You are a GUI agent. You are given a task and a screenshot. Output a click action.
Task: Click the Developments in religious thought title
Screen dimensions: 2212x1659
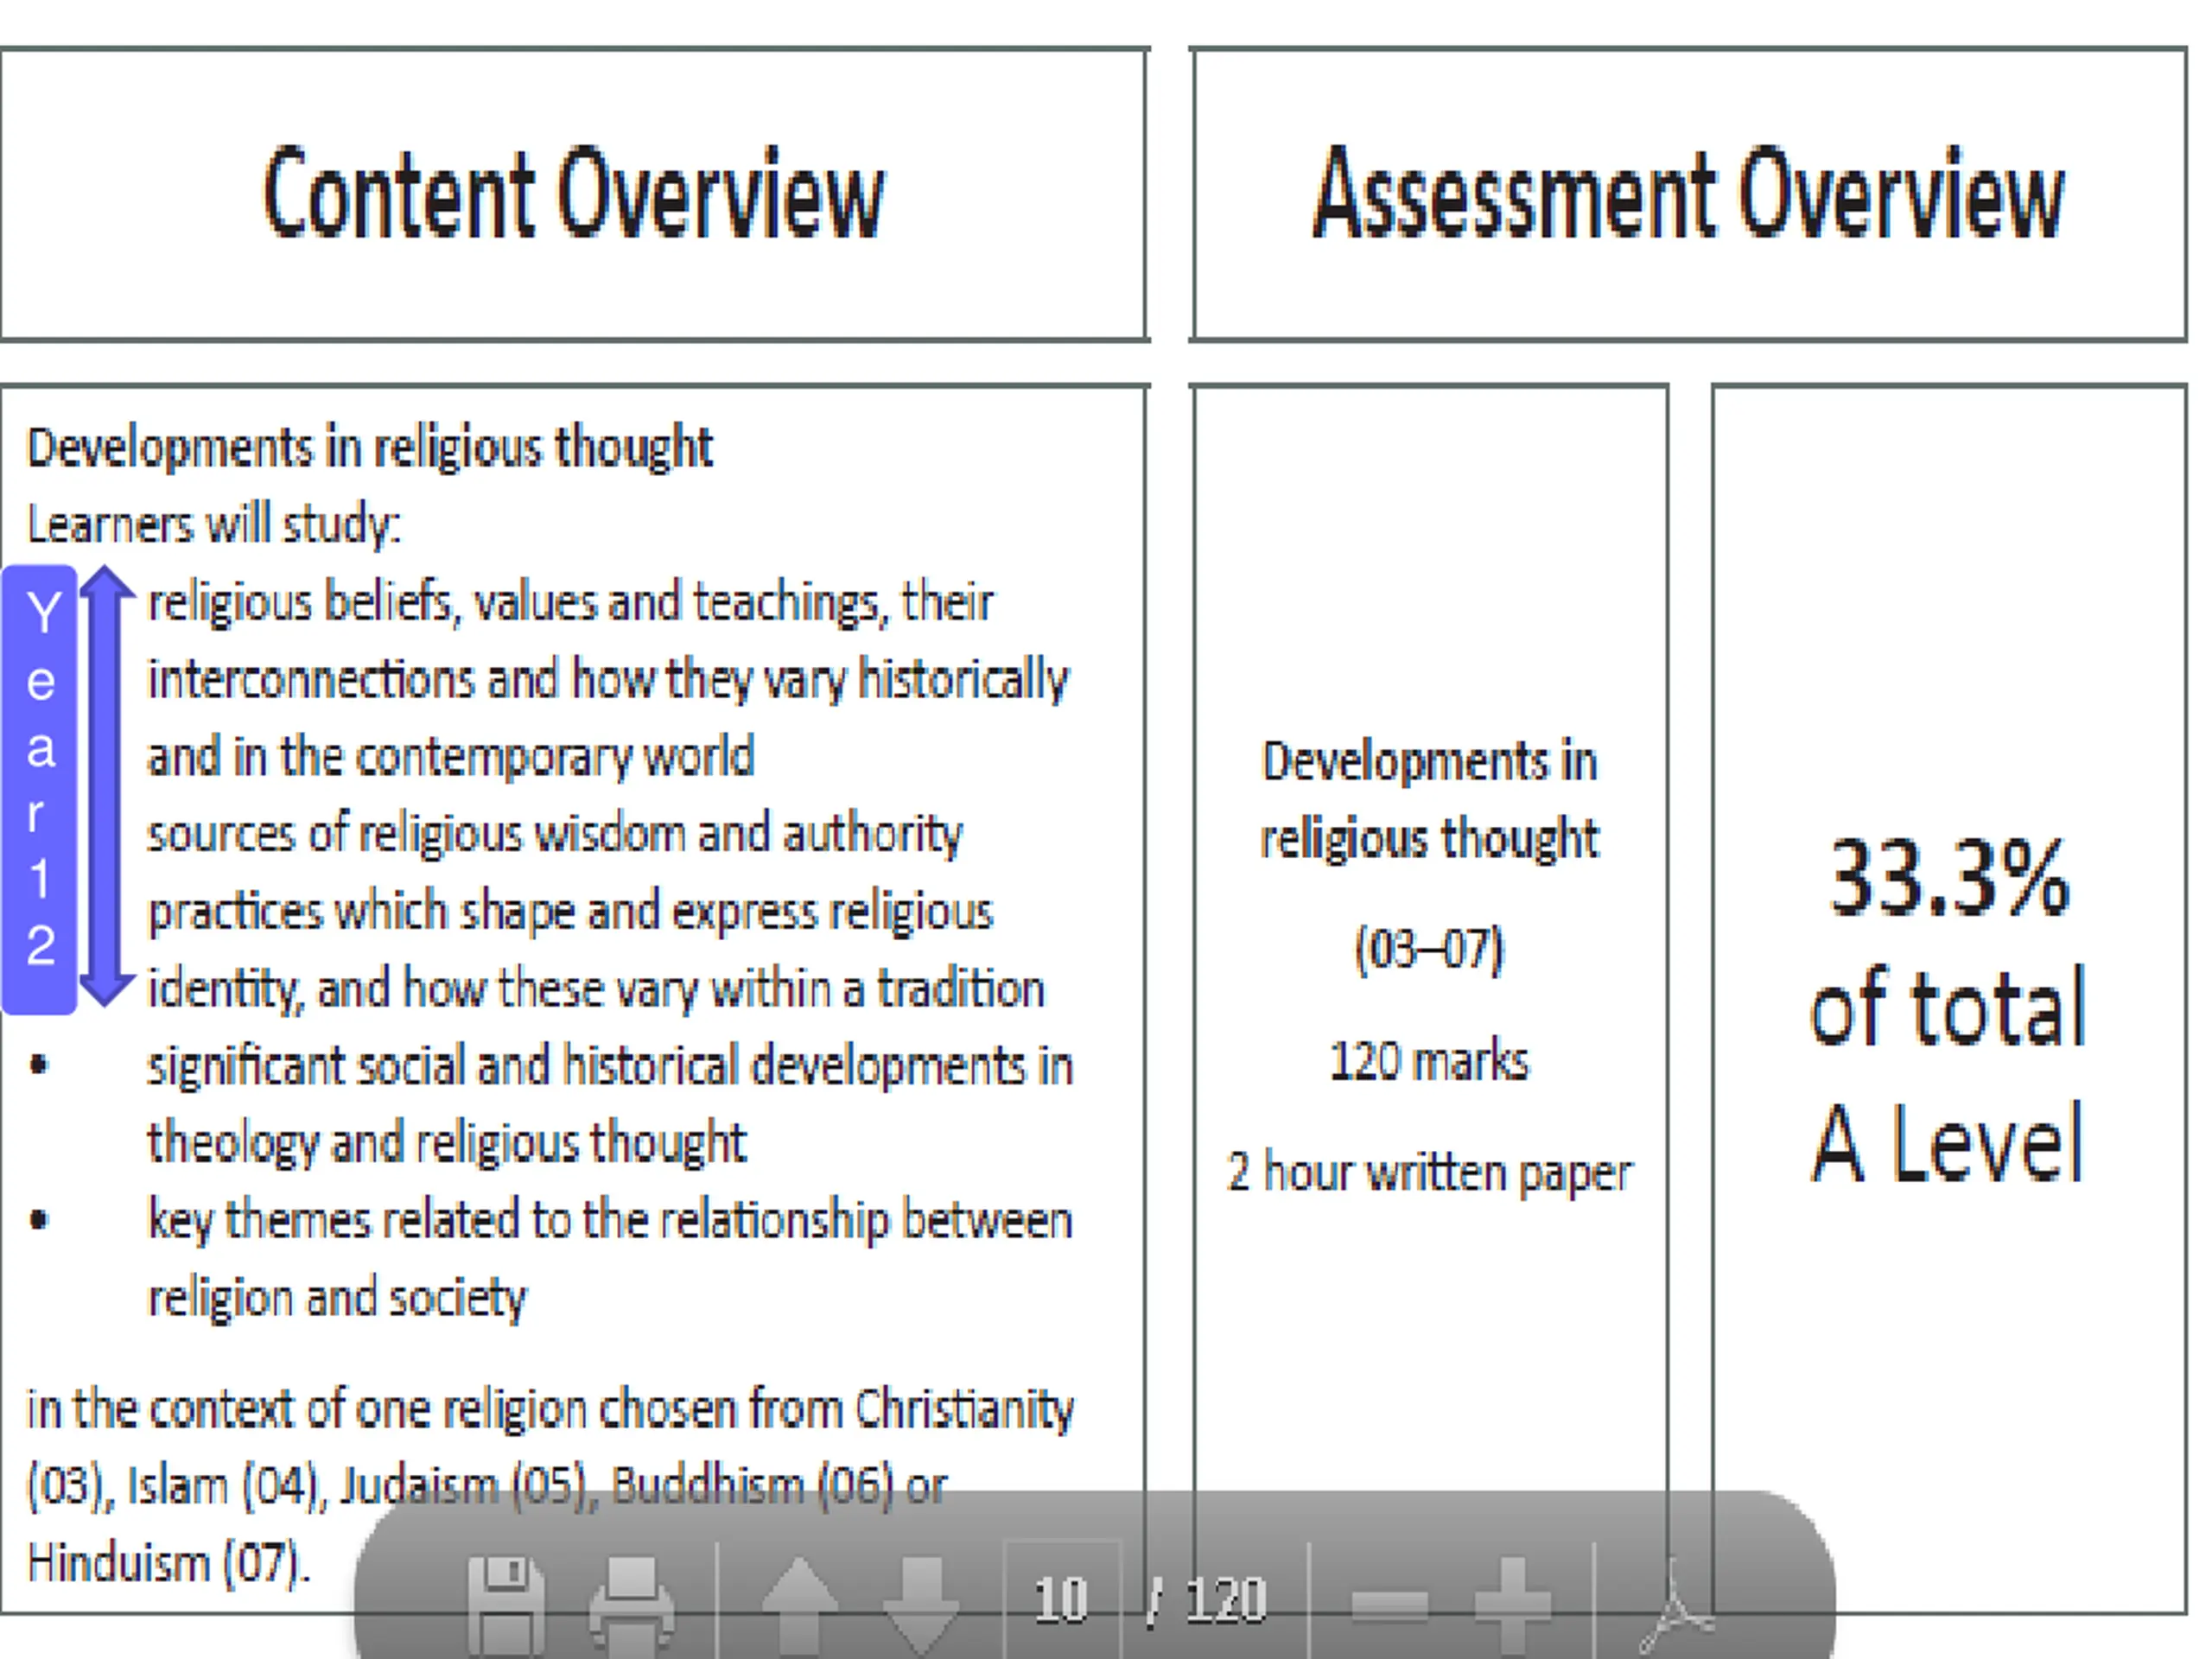click(370, 447)
